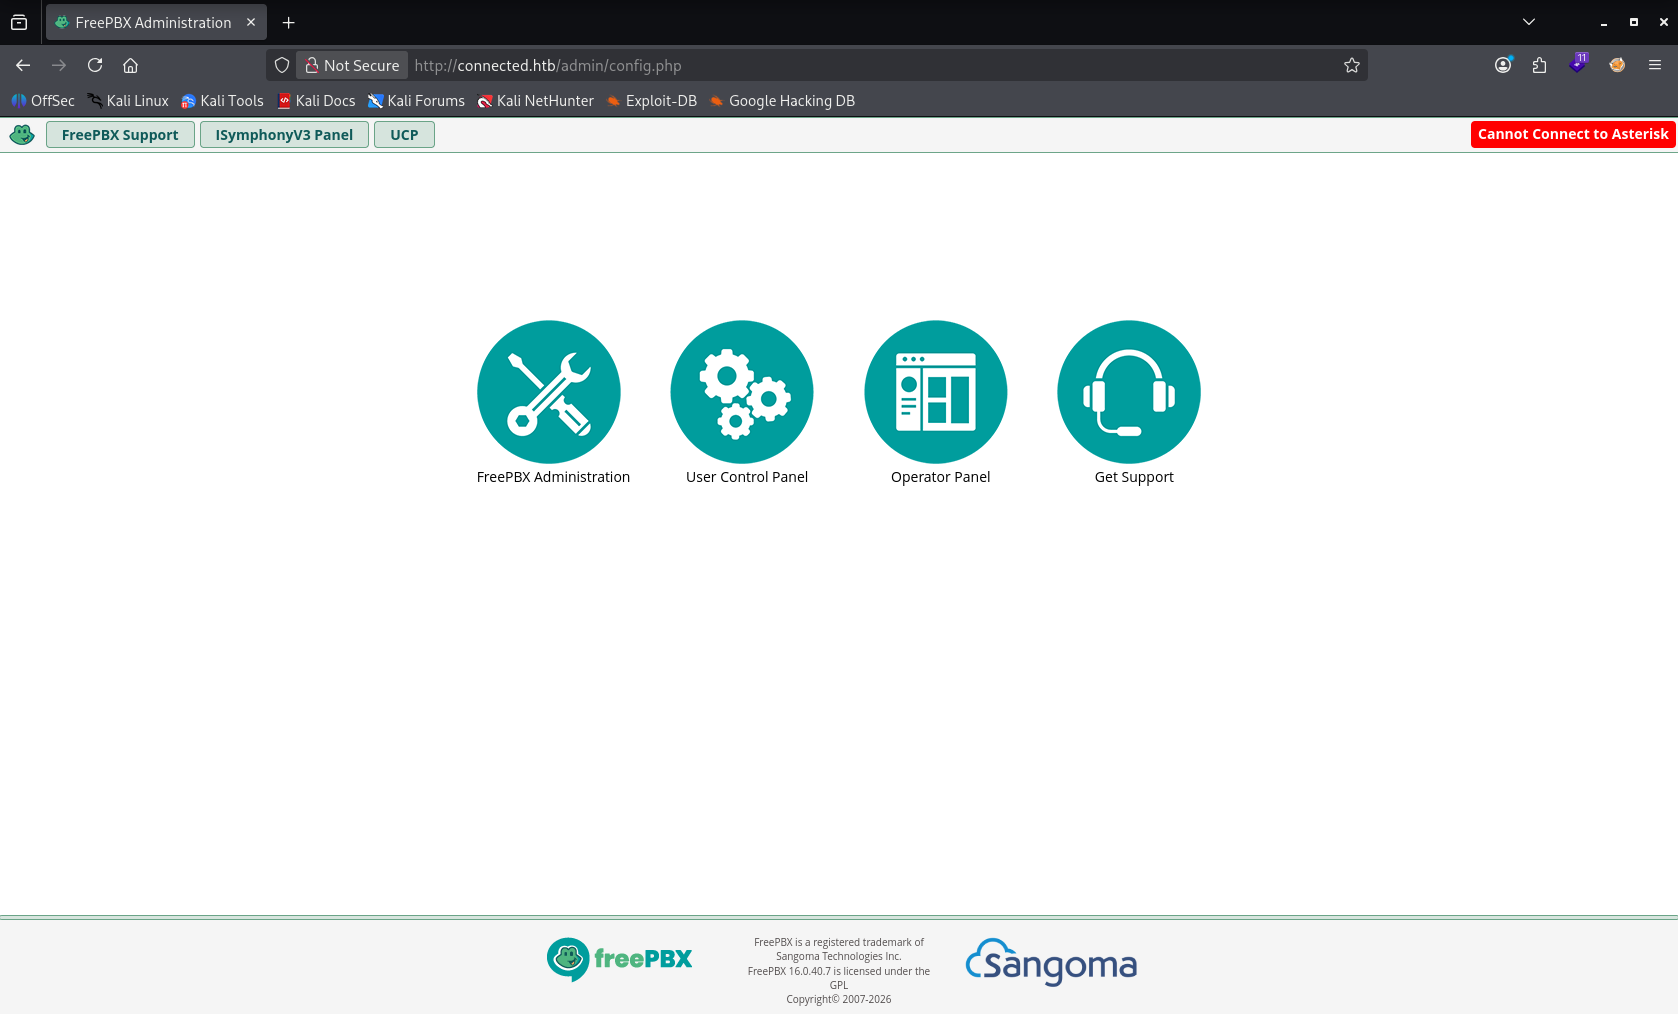The image size is (1678, 1014).
Task: Open FreePBX Administration wrench icon
Action: point(549,392)
